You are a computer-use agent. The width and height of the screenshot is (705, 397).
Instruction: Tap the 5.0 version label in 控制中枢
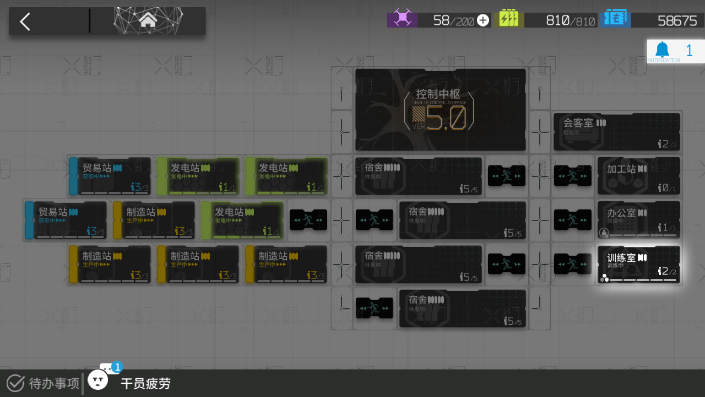coord(445,118)
